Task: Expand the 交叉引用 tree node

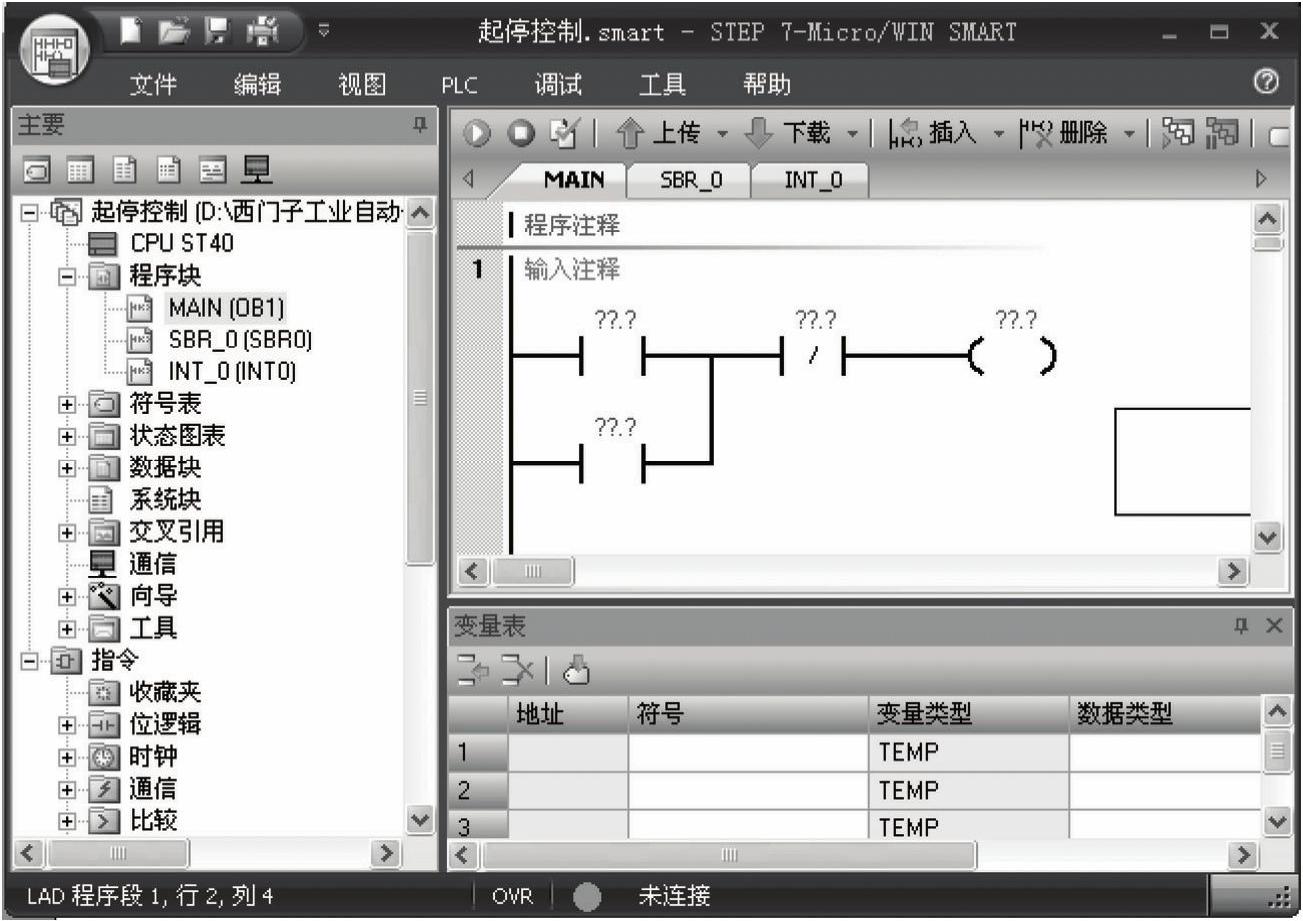Action: [x=67, y=533]
